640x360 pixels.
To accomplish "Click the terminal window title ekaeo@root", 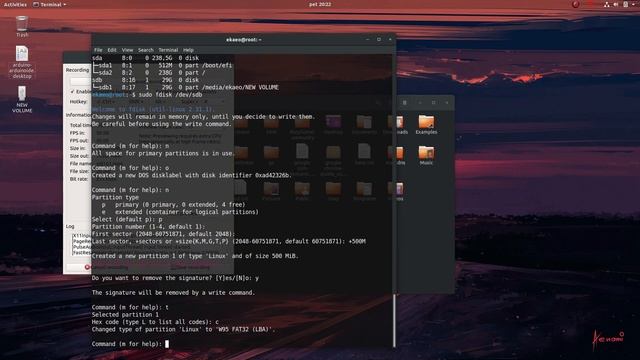I will click(x=244, y=40).
